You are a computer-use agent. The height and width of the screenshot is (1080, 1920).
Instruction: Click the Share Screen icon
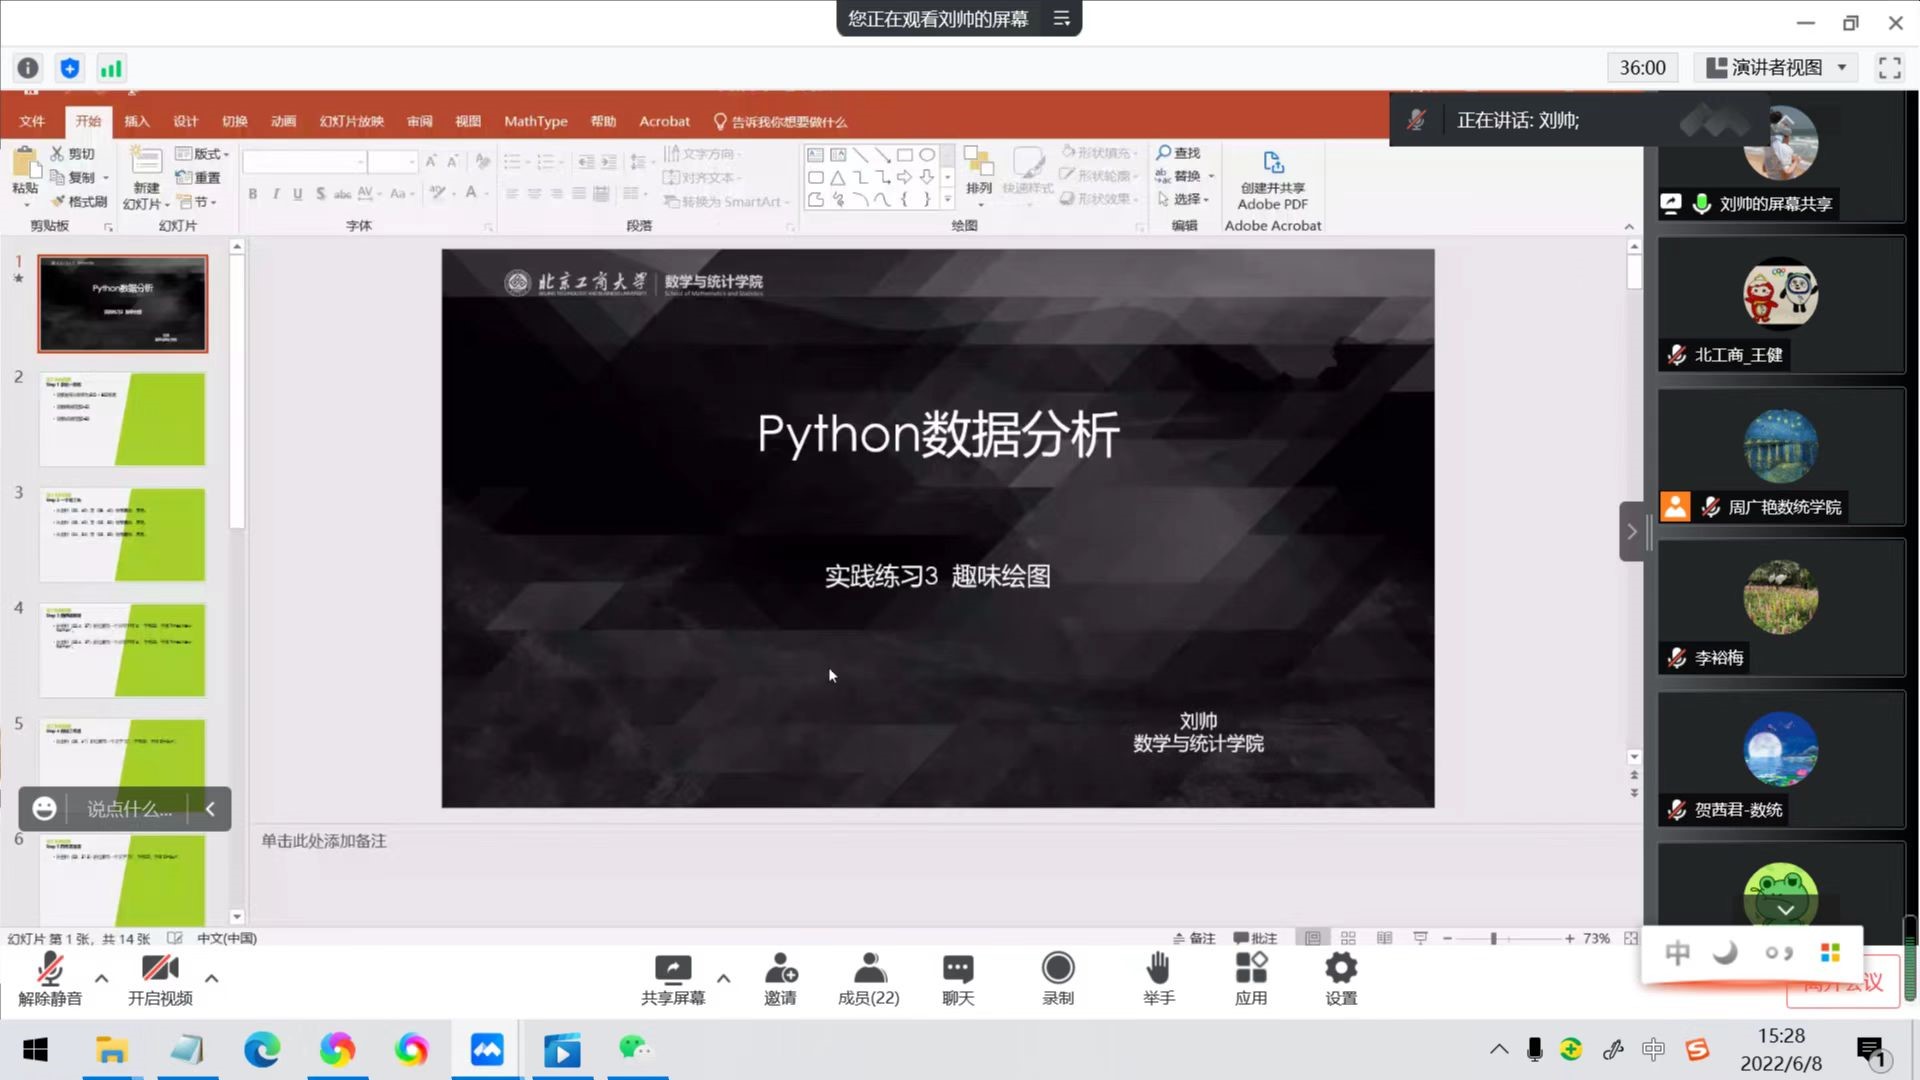[x=672, y=969]
